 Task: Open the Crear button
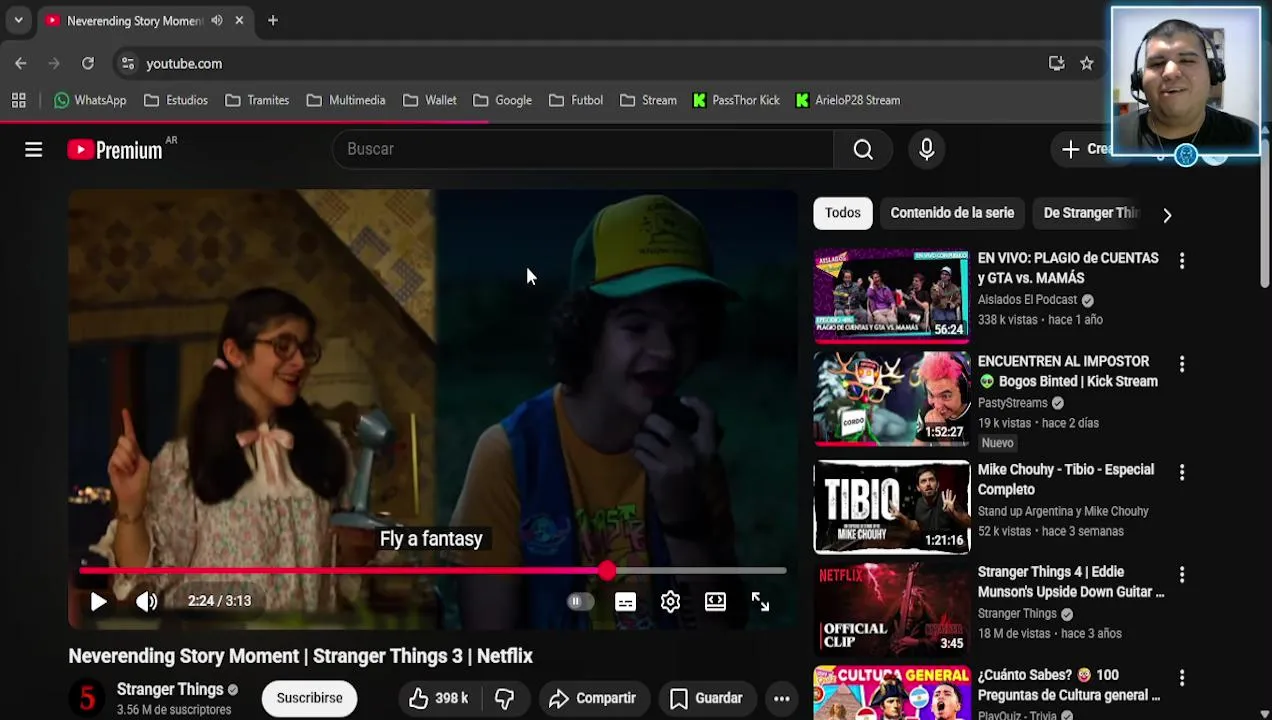tap(1085, 149)
